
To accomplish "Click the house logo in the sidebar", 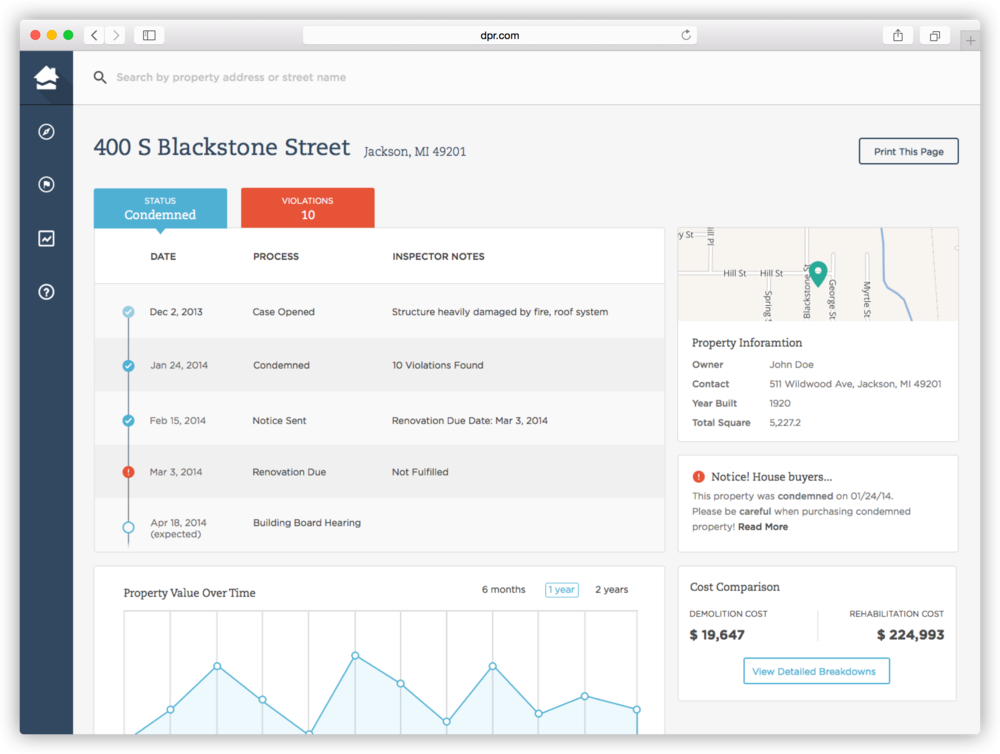I will pos(46,77).
